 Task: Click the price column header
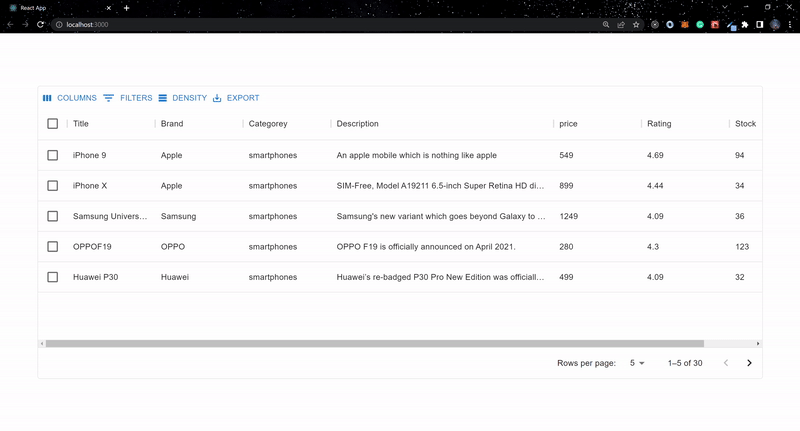click(568, 124)
